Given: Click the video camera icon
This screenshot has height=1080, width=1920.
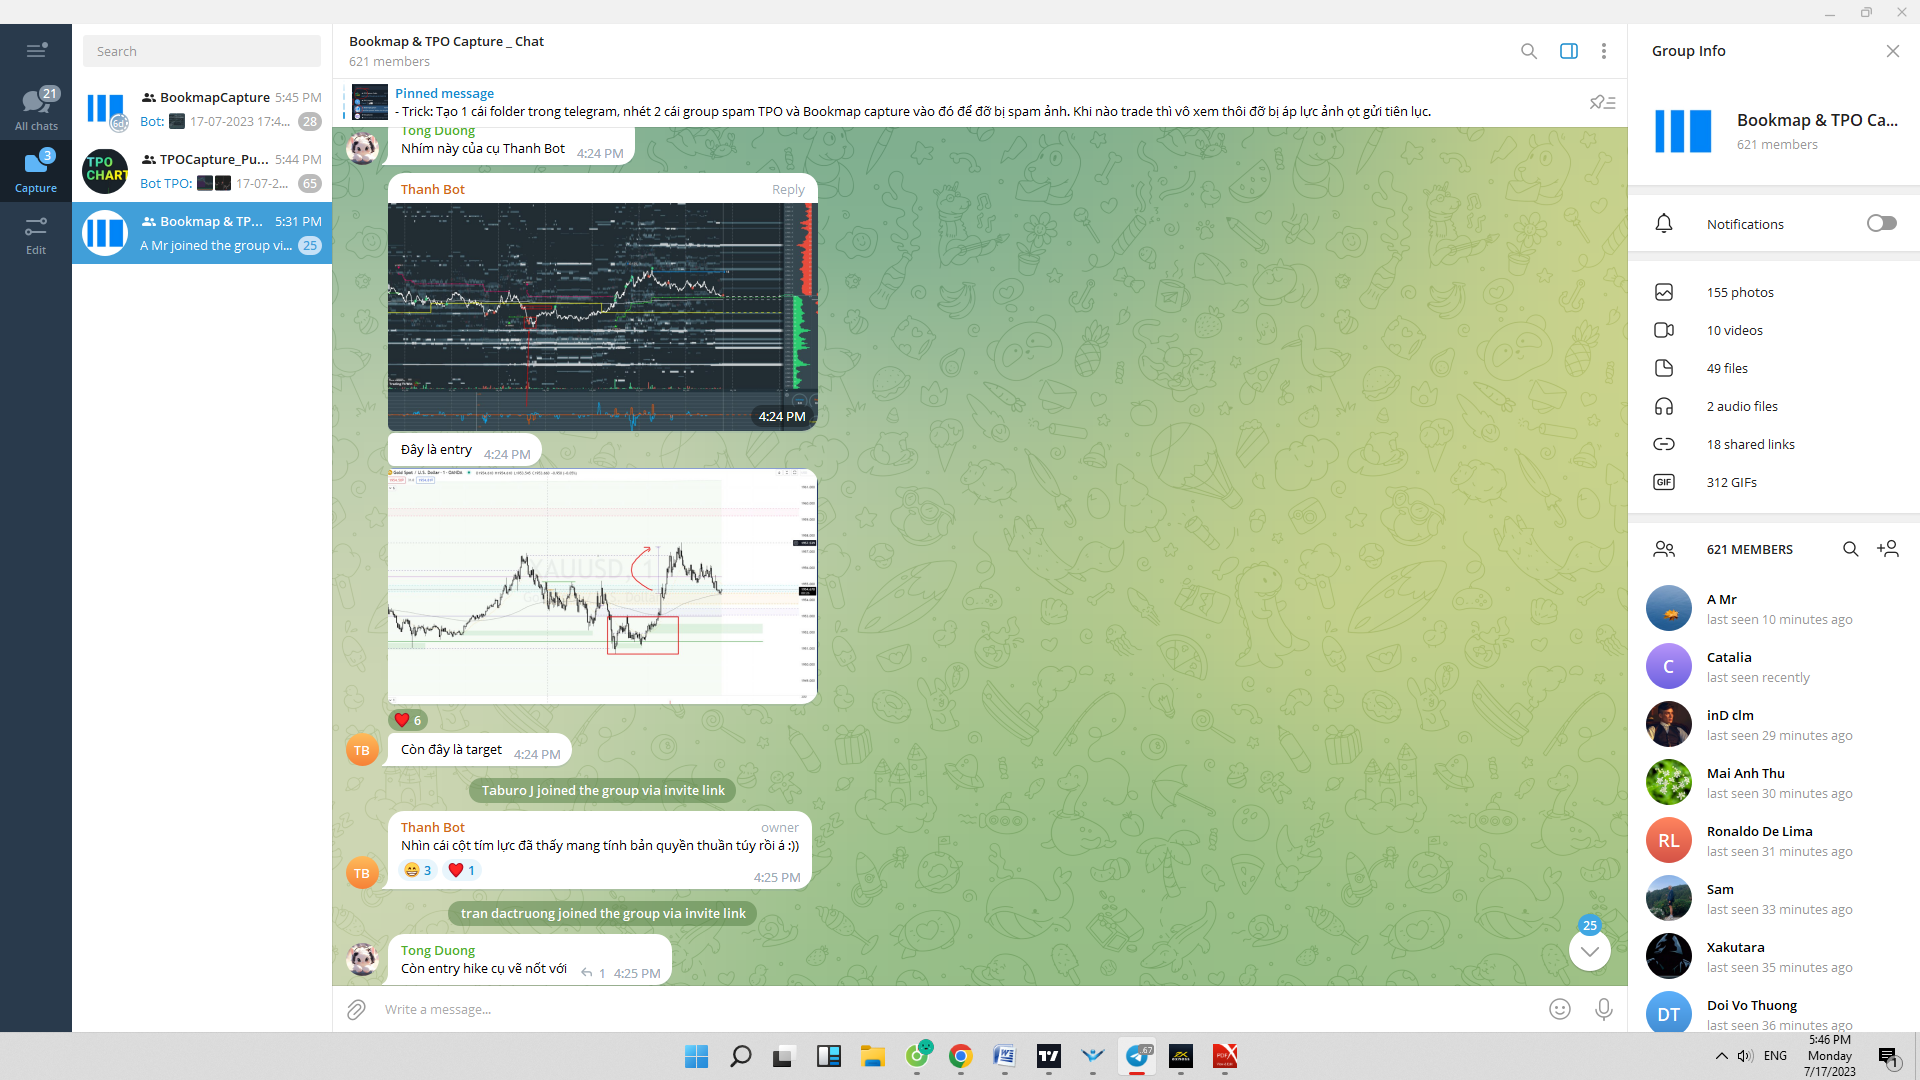Looking at the screenshot, I should pyautogui.click(x=1664, y=330).
